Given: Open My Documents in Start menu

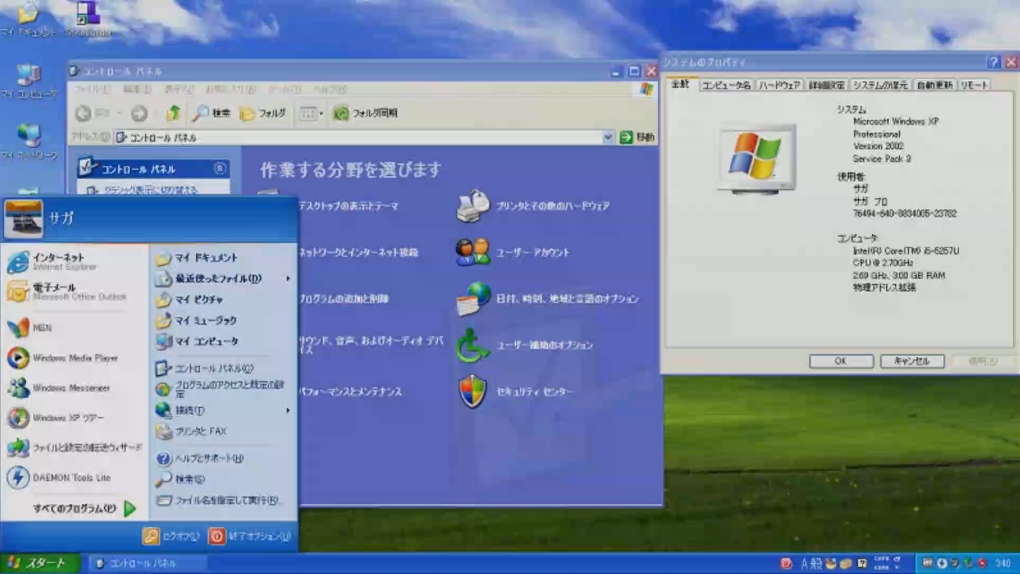Looking at the screenshot, I should pyautogui.click(x=197, y=258).
